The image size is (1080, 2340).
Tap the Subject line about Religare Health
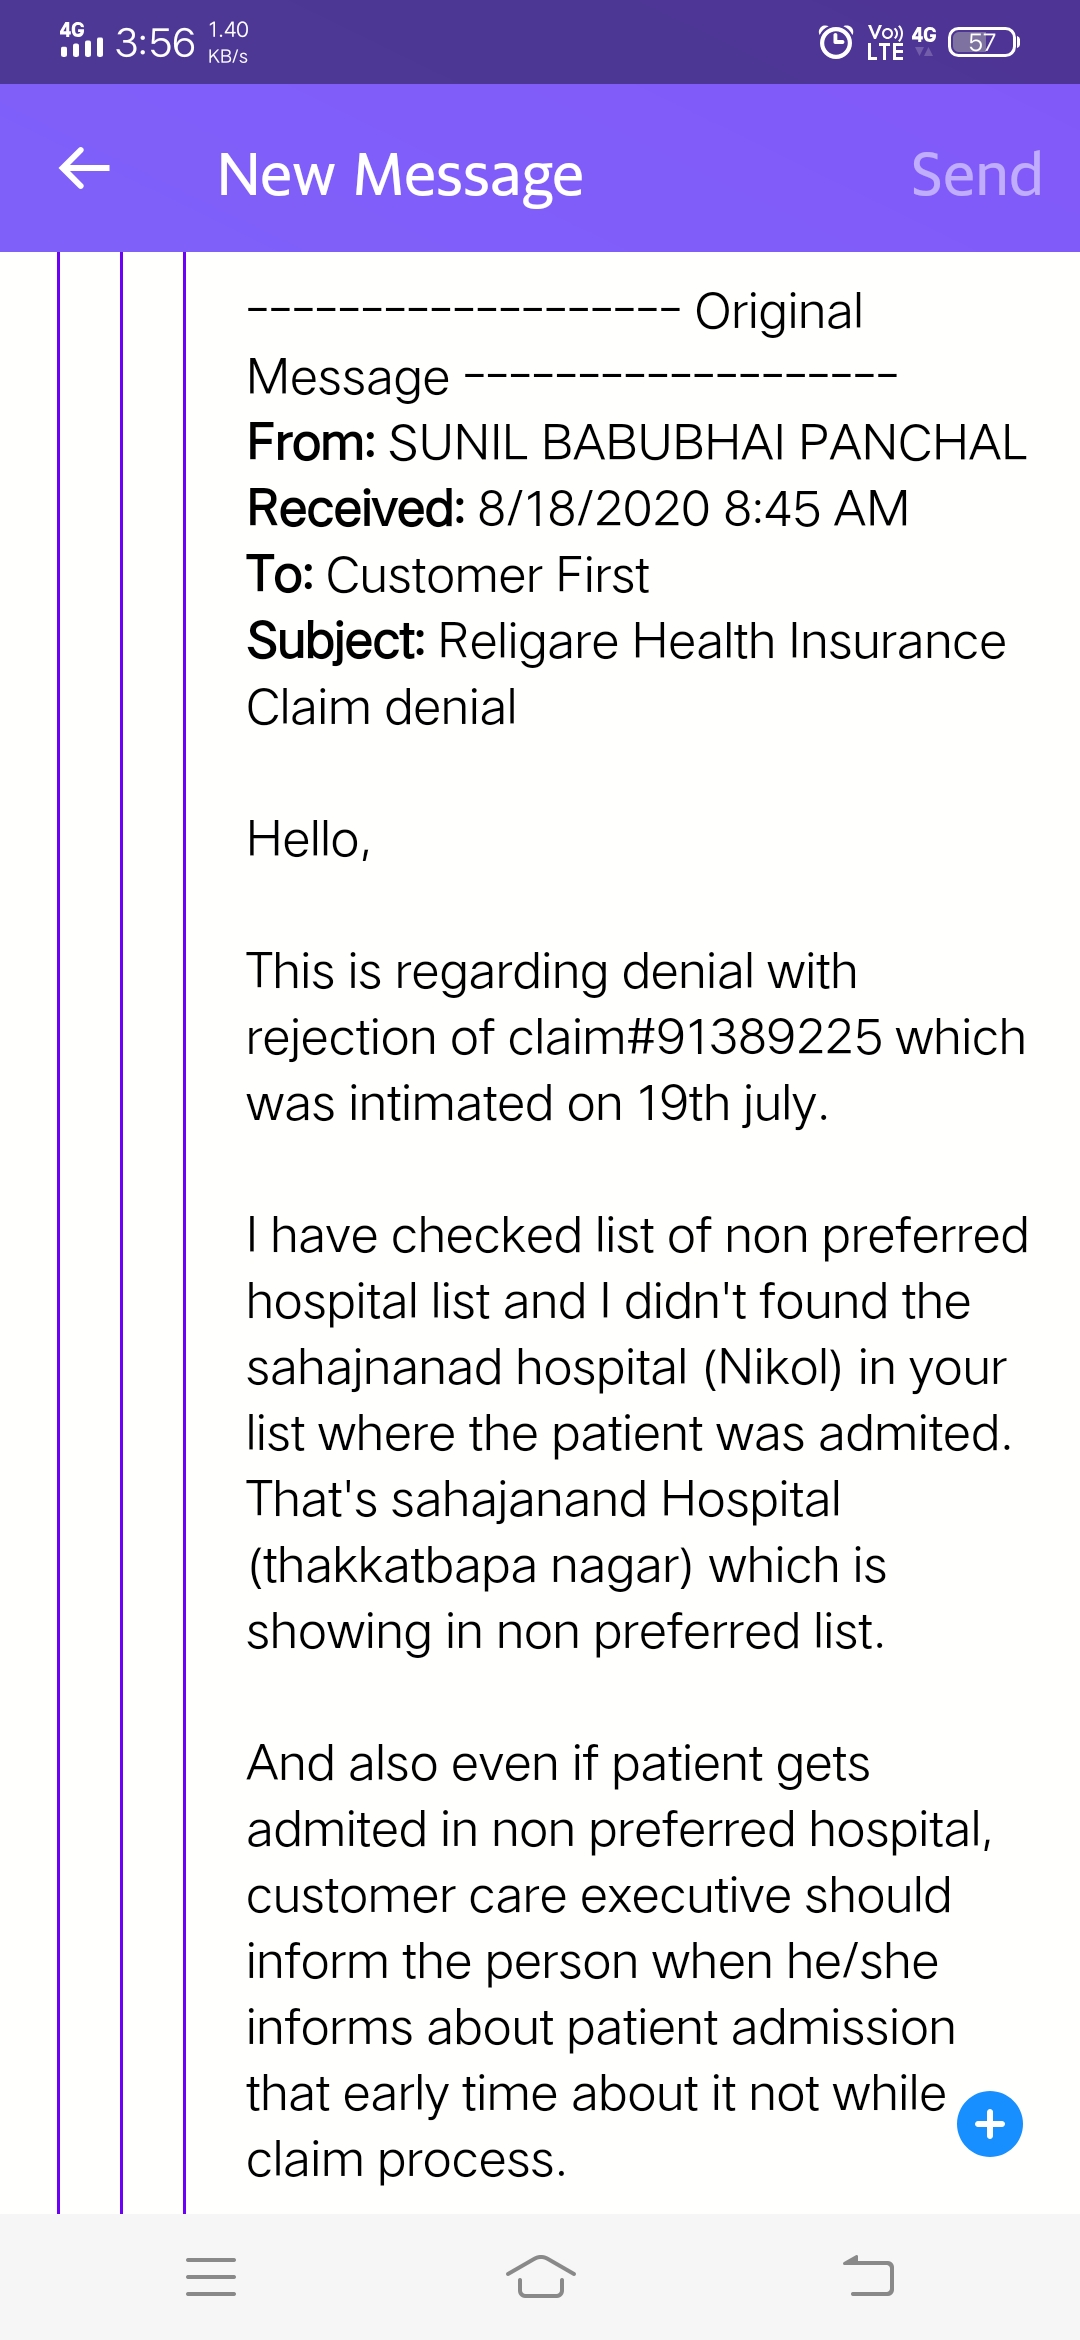(x=626, y=641)
